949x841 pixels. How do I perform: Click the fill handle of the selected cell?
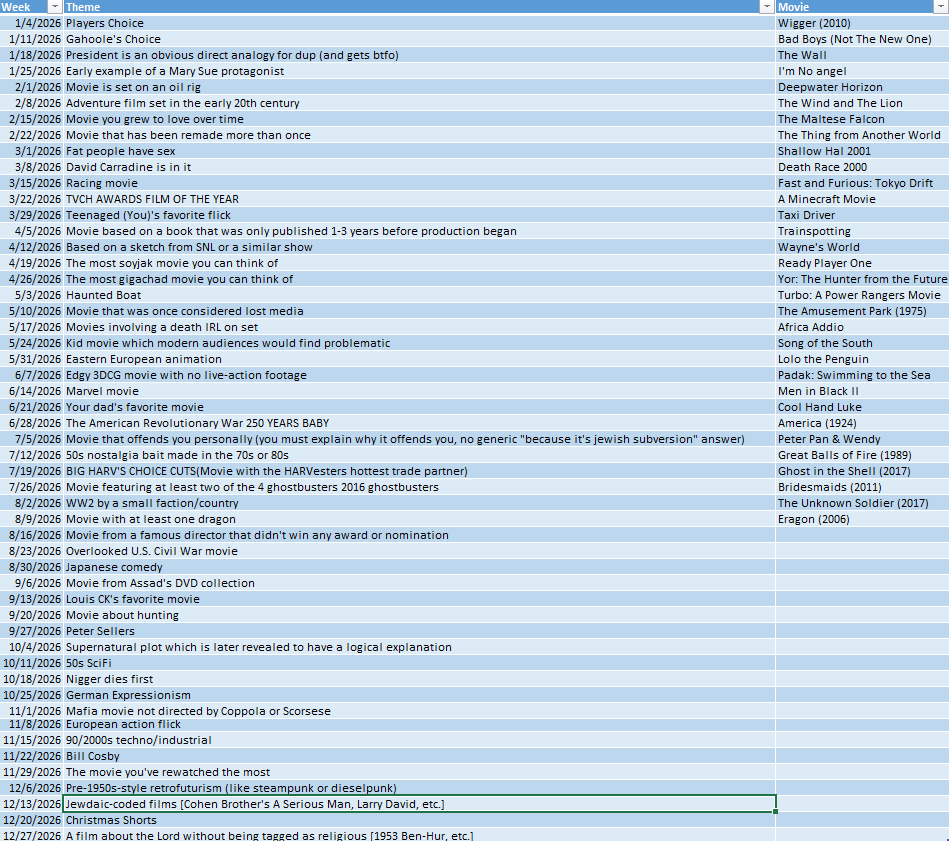[775, 811]
